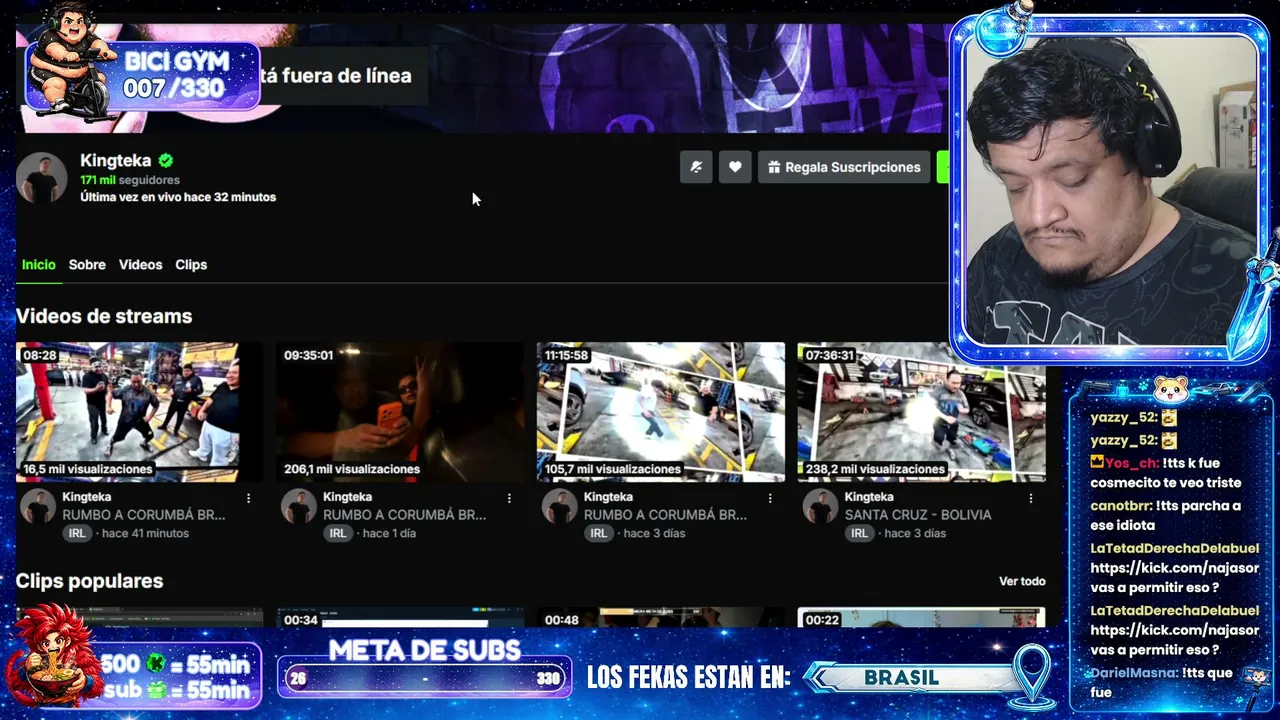Image resolution: width=1280 pixels, height=720 pixels.
Task: Click the IRL tag on the 1-day-ago video
Action: pos(338,533)
